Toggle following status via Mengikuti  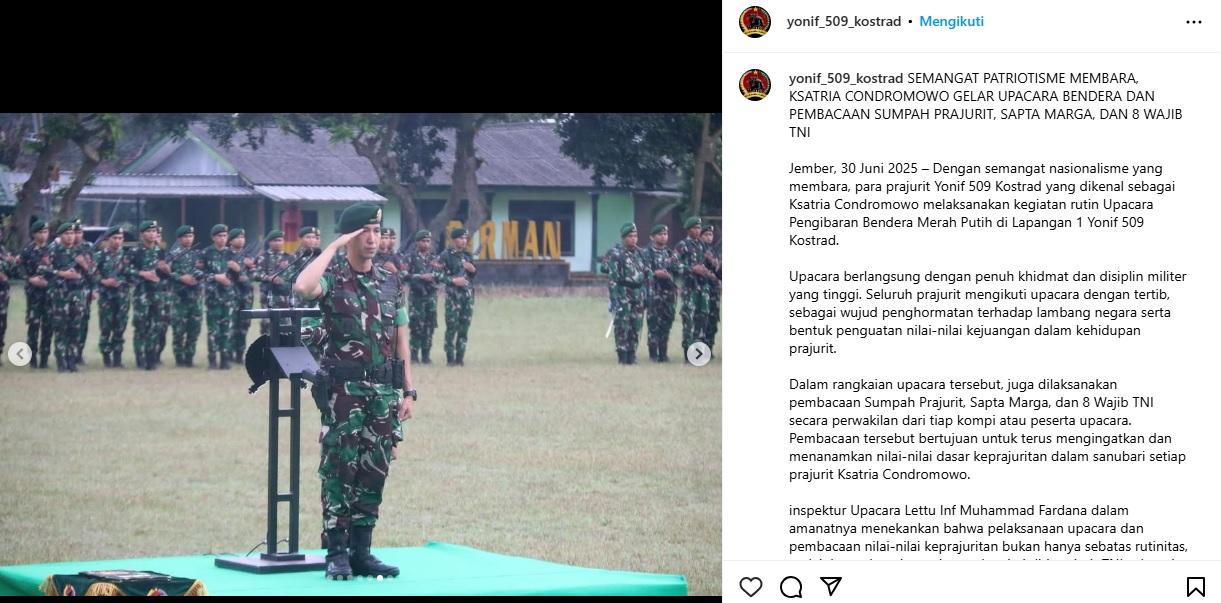coord(951,21)
